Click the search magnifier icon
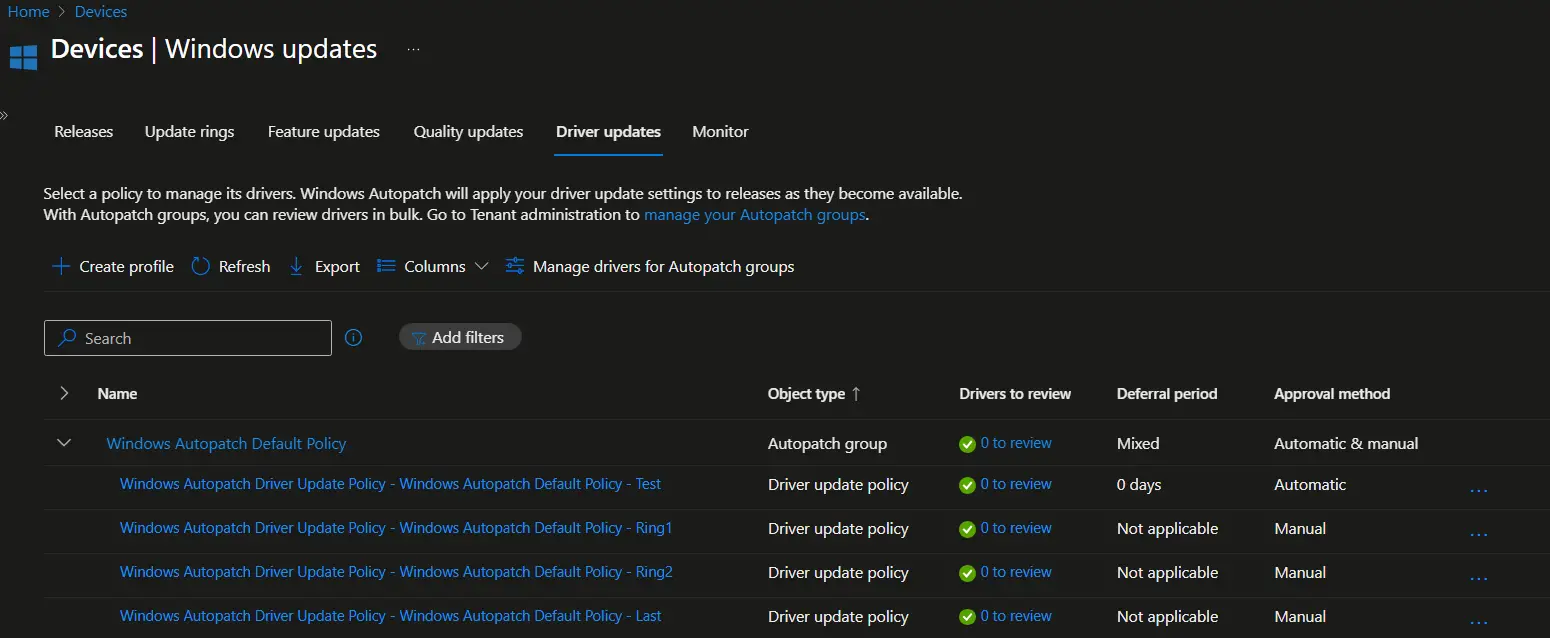This screenshot has height=638, width=1550. click(x=66, y=338)
